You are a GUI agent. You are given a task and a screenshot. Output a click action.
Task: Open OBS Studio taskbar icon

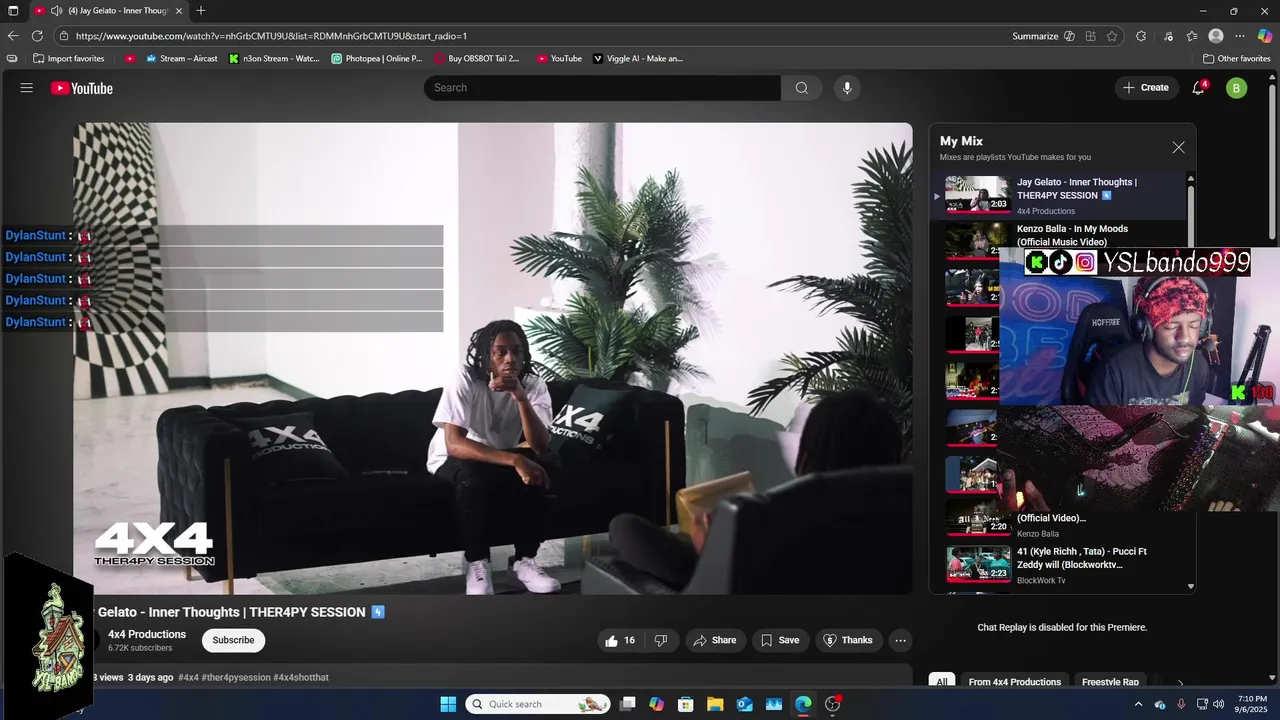coord(832,704)
